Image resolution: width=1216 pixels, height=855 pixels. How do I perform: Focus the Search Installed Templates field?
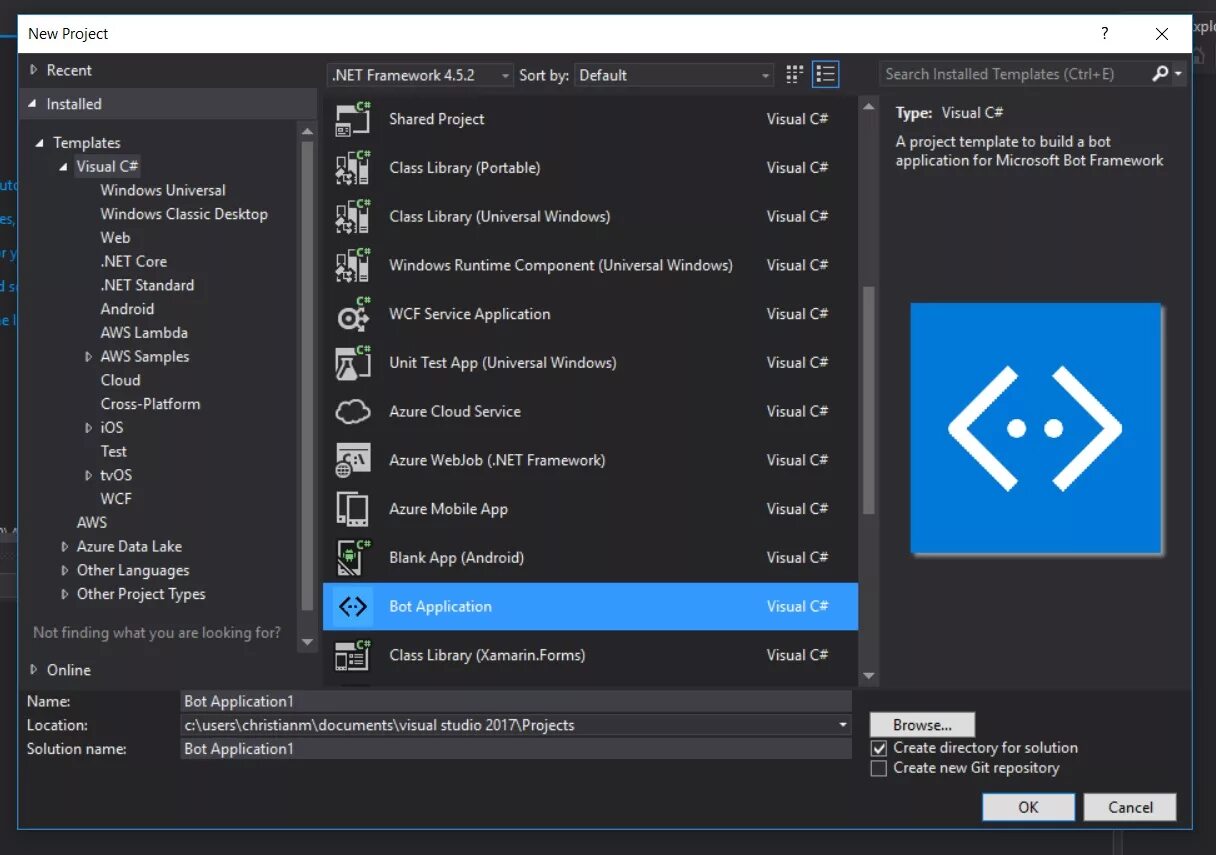pyautogui.click(x=1015, y=74)
